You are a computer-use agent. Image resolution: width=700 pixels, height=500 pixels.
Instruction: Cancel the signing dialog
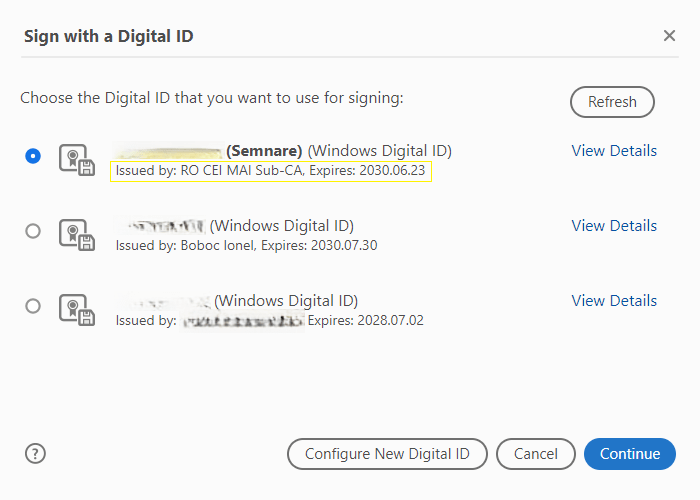(x=536, y=454)
